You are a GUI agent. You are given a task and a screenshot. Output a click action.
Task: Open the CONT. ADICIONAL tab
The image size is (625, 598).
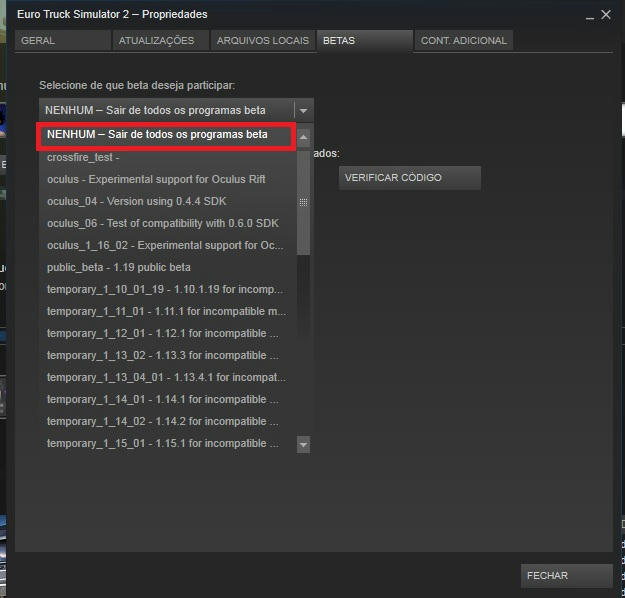[464, 41]
